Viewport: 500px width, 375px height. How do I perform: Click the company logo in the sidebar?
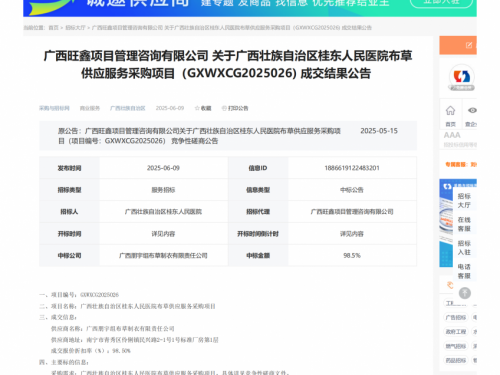pyautogui.click(x=462, y=77)
